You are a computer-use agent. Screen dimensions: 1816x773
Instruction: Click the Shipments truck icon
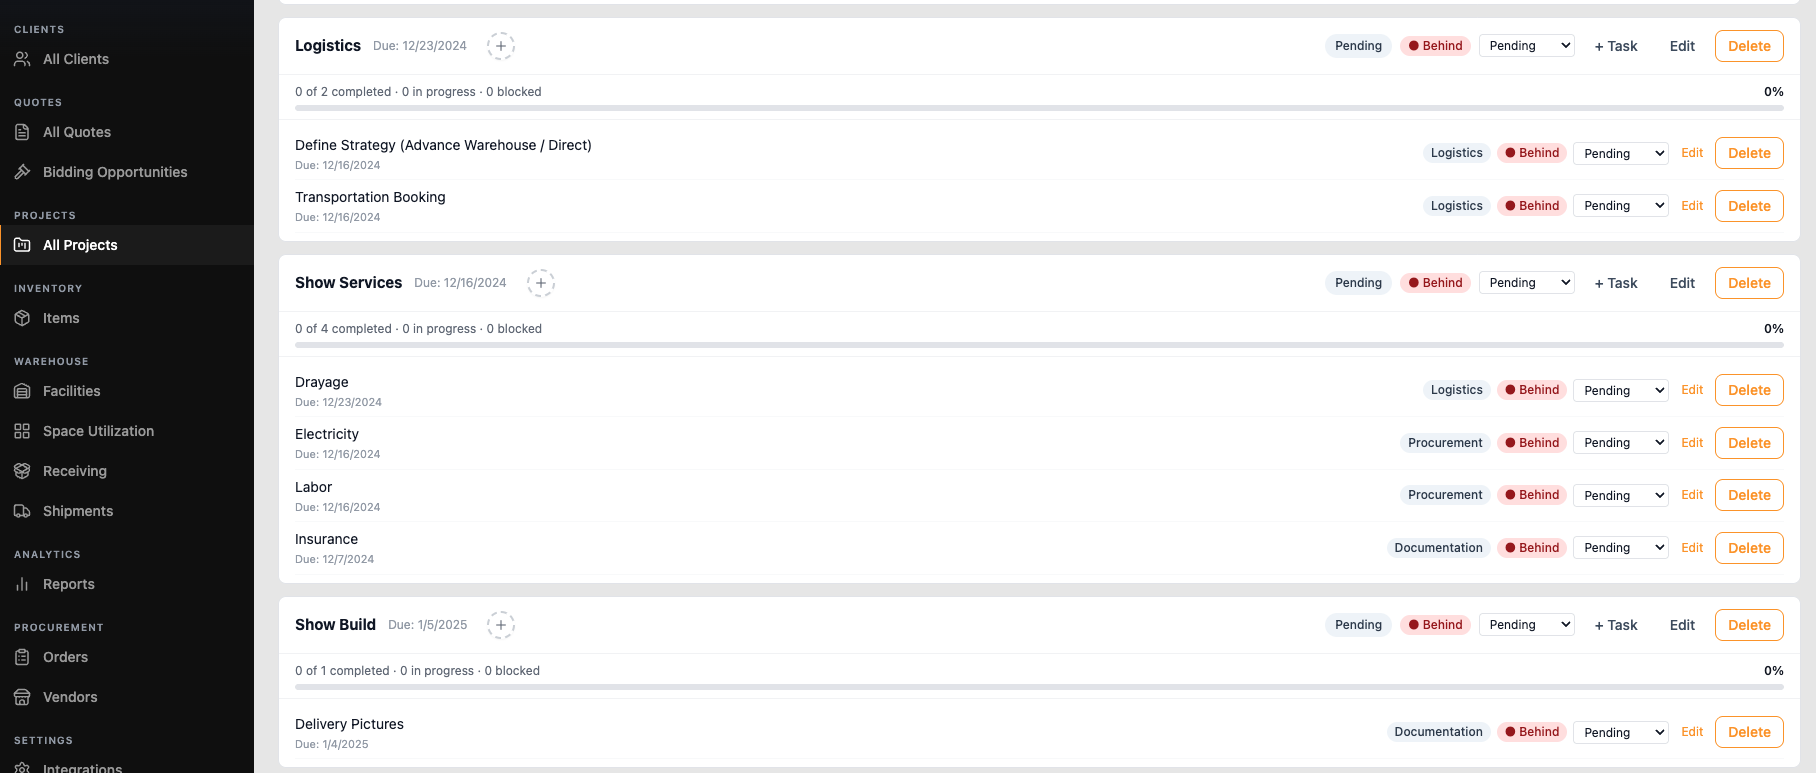coord(22,511)
